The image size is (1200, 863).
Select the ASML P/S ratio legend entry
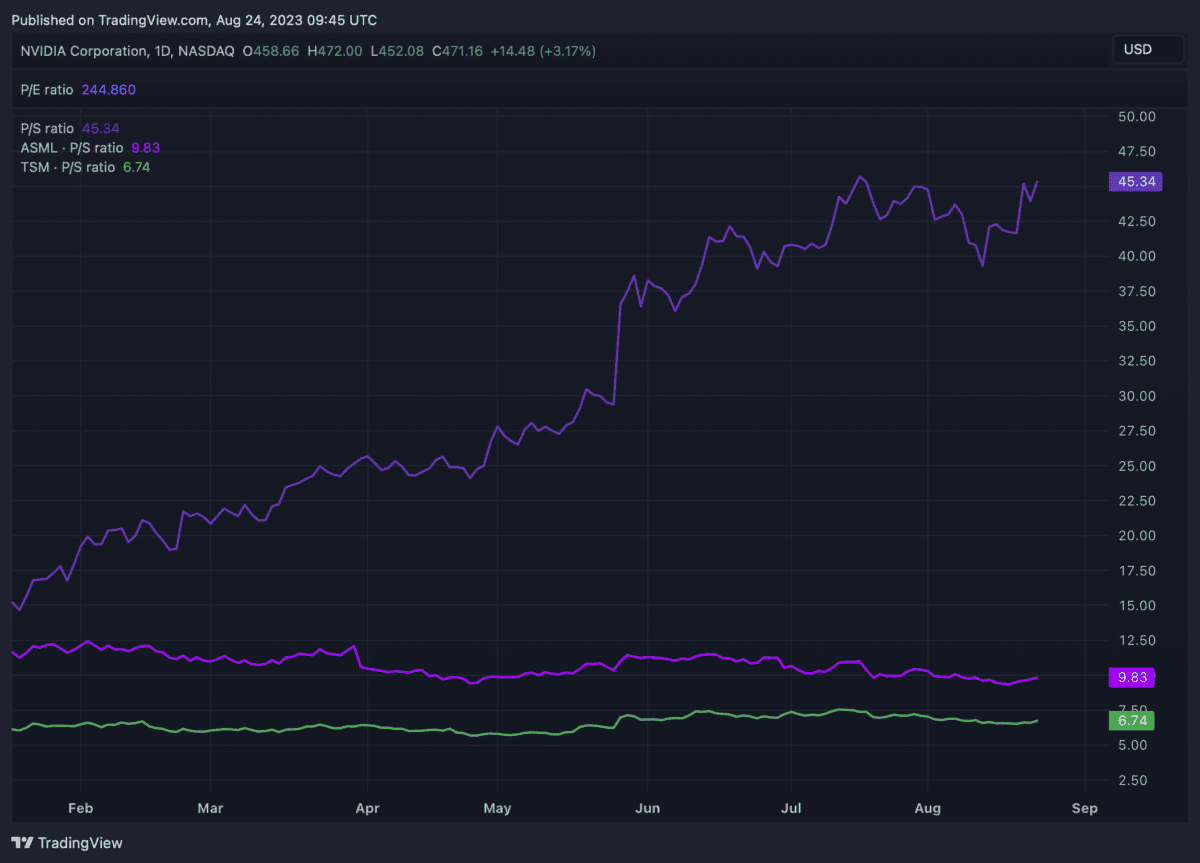point(72,148)
